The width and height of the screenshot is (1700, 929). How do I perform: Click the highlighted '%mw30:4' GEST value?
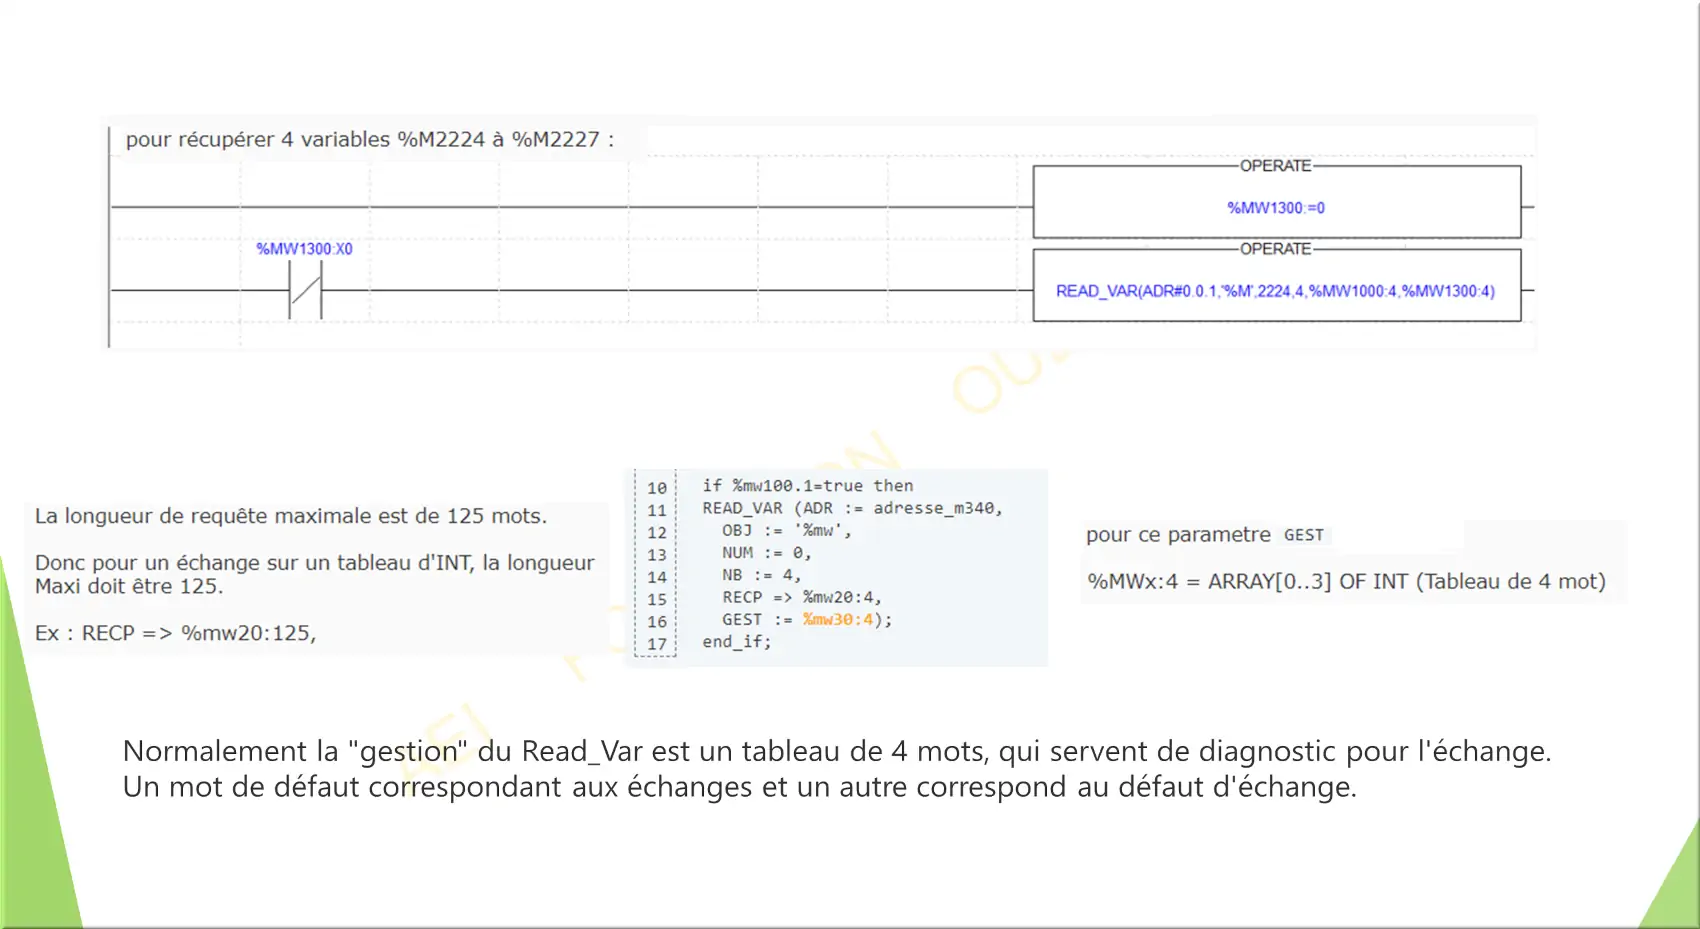(x=838, y=620)
